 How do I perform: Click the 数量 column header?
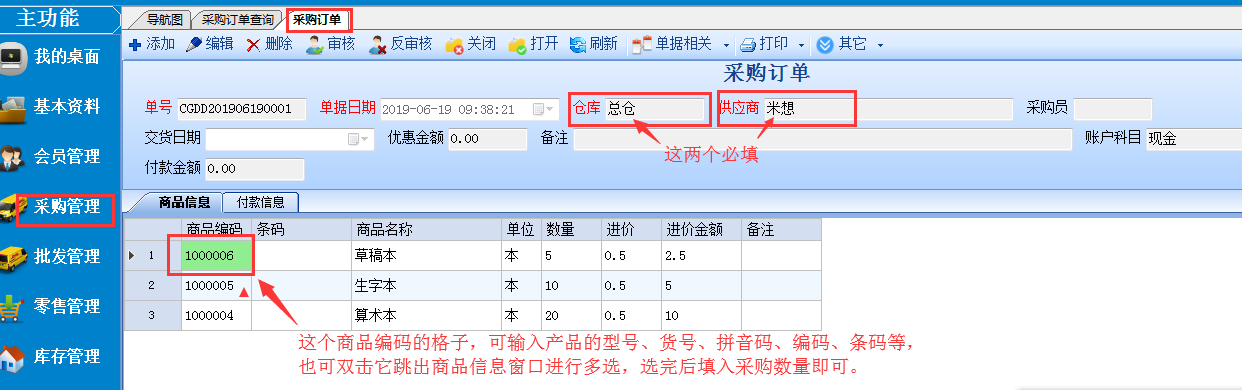(571, 229)
